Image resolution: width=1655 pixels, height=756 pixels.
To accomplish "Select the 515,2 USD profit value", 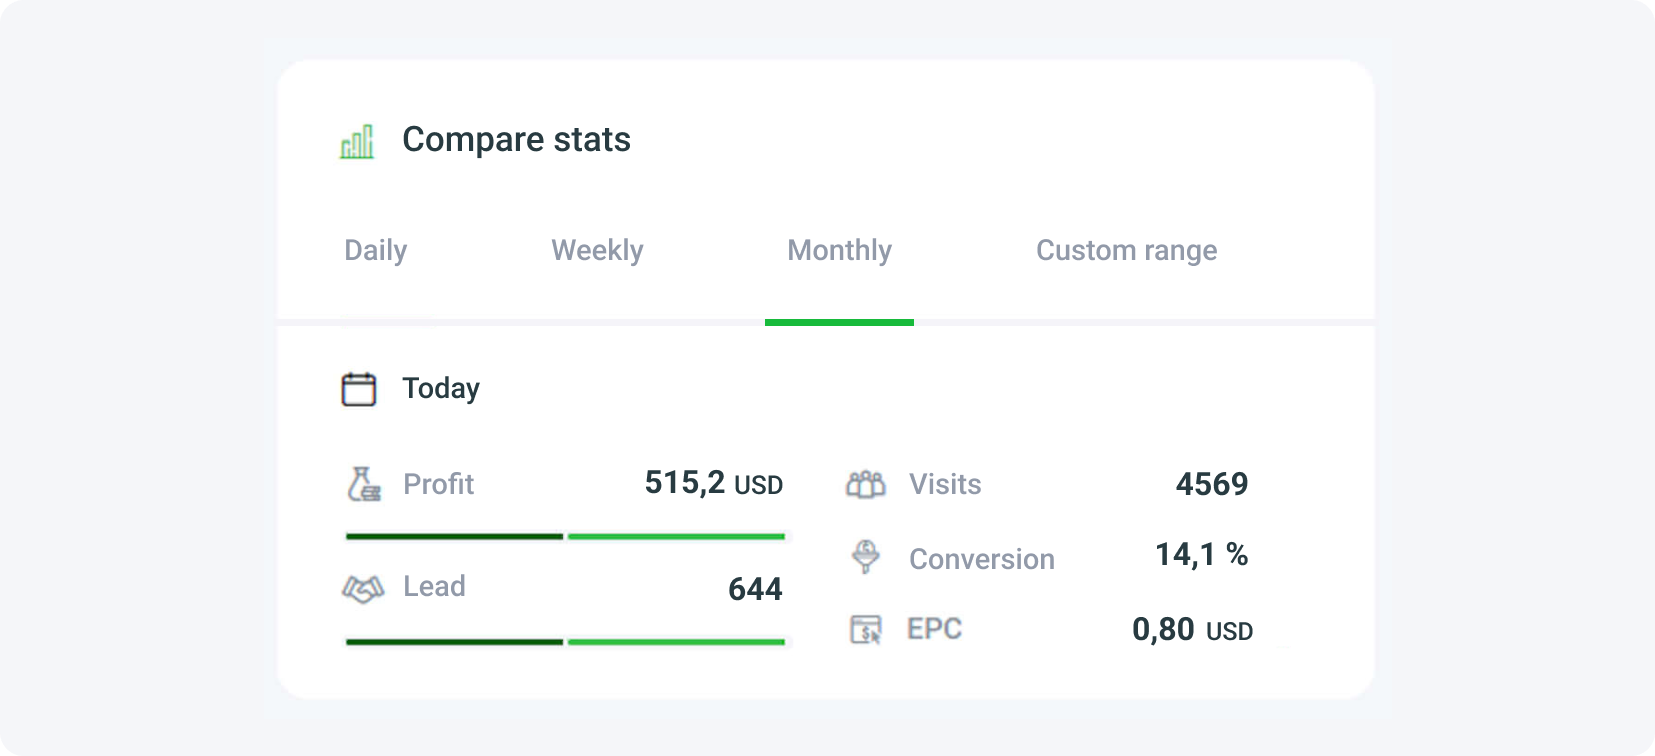I will click(711, 483).
